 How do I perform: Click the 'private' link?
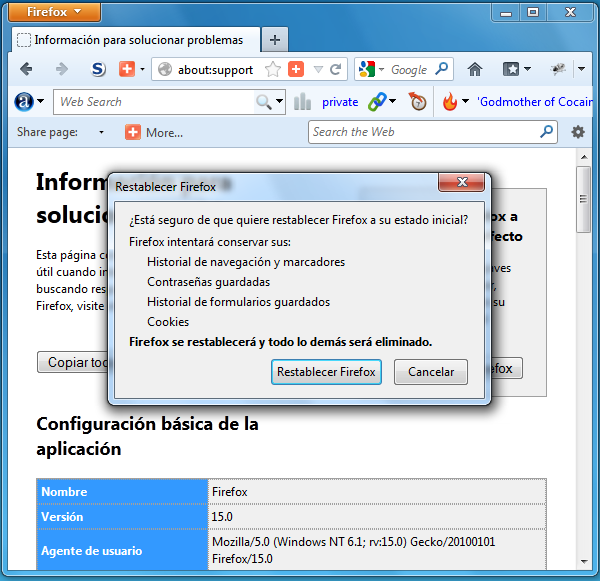(x=340, y=102)
